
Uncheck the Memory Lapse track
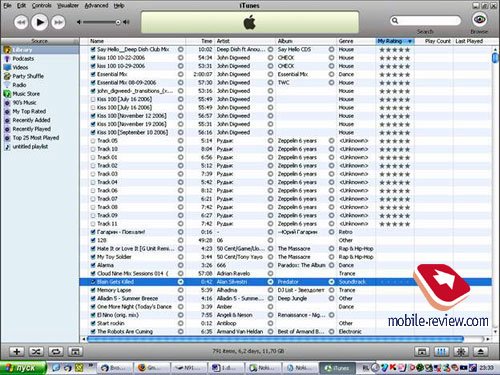point(93,290)
